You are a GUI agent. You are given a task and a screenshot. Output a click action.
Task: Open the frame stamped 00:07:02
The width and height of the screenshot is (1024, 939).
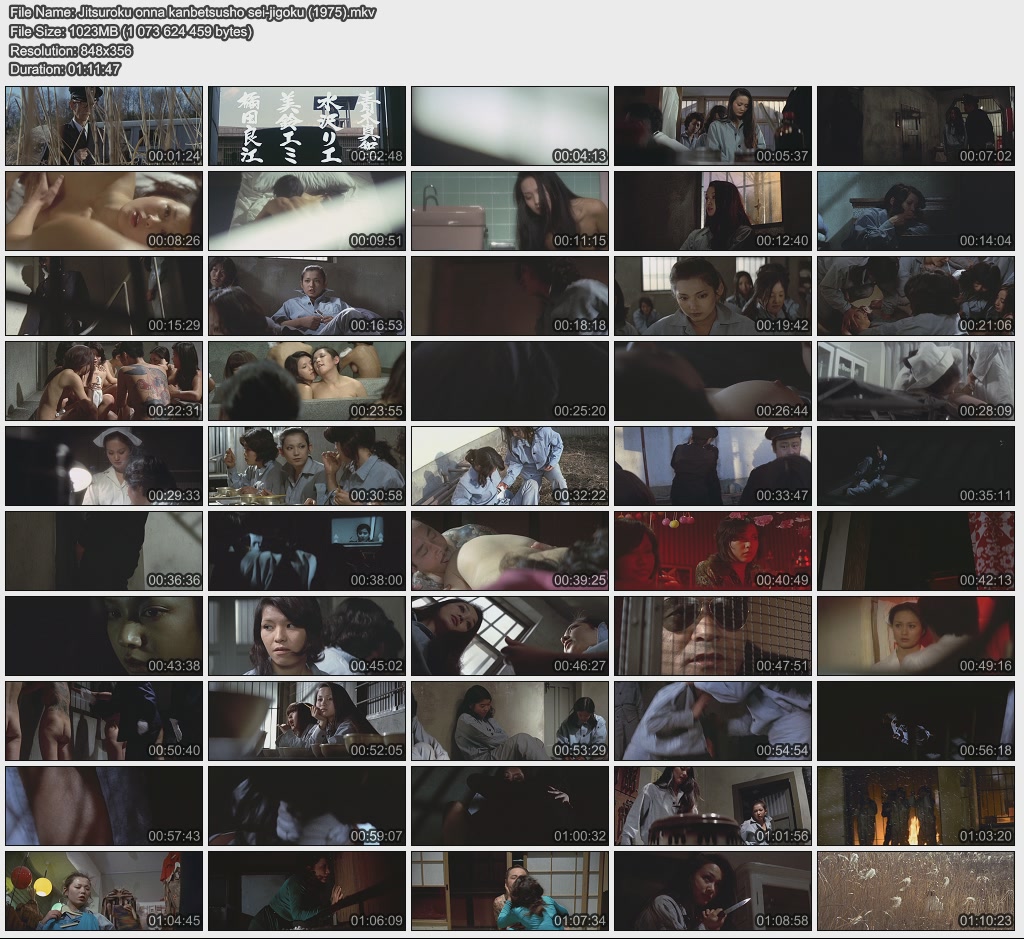pos(916,125)
